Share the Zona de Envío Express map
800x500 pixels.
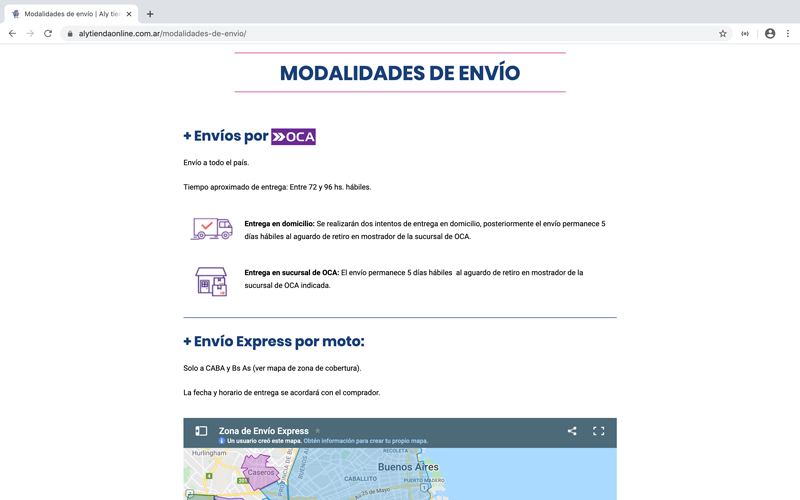click(x=572, y=431)
